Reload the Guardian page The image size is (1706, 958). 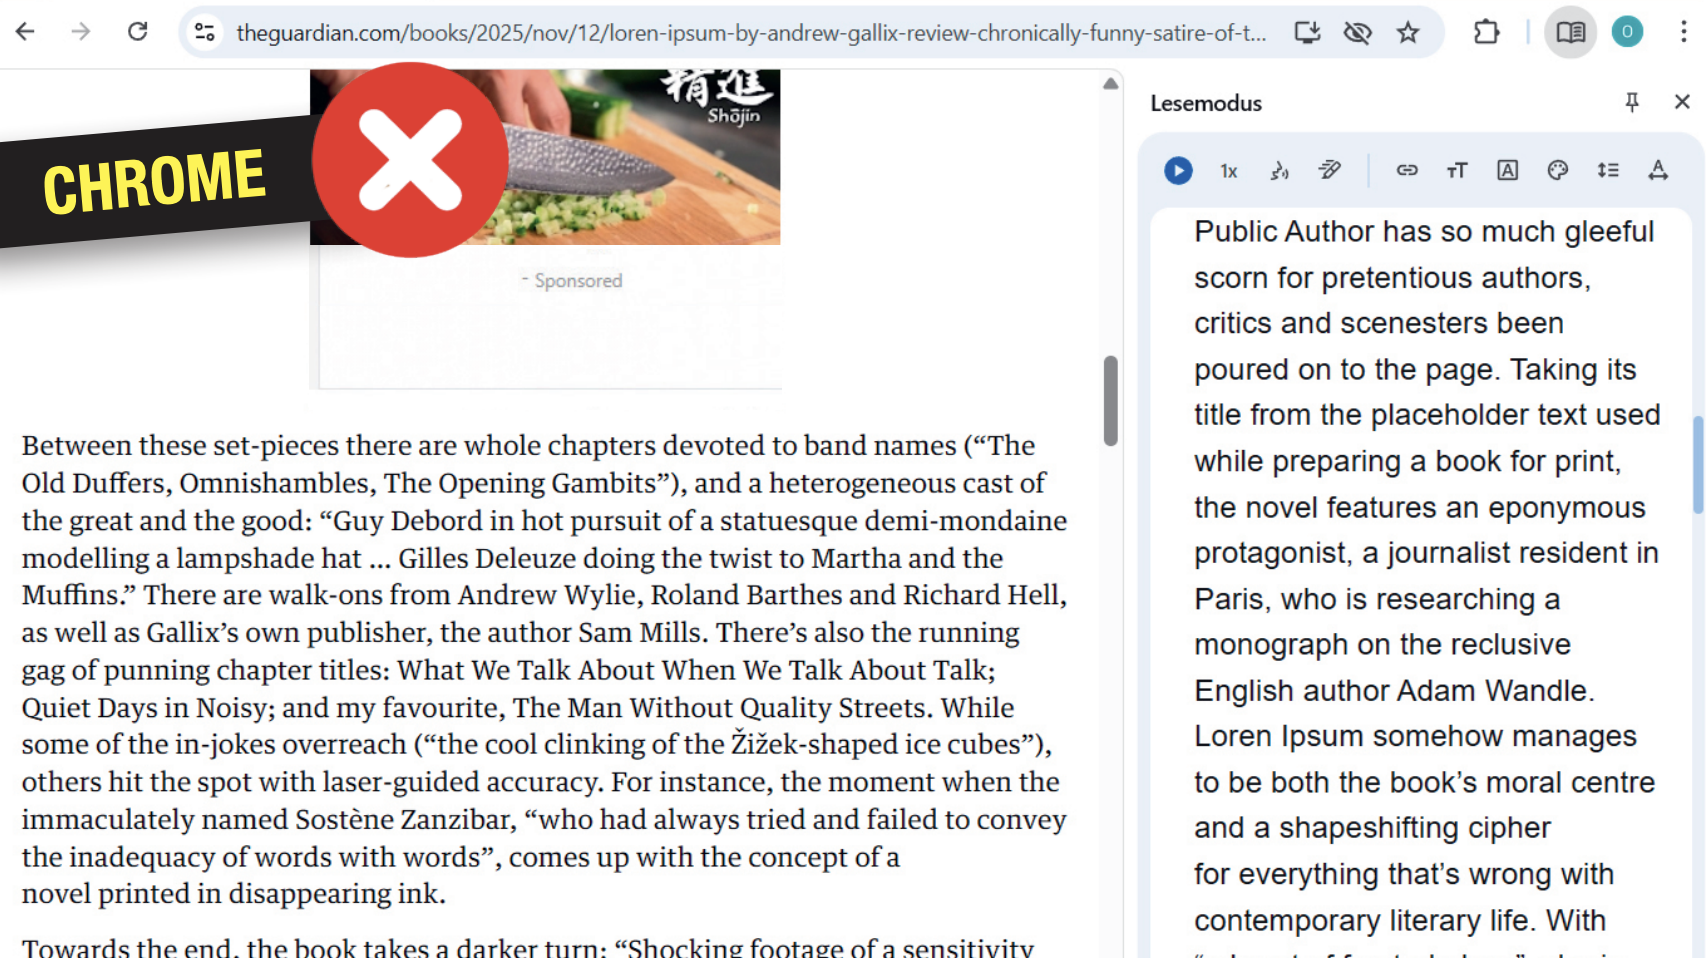point(138,32)
